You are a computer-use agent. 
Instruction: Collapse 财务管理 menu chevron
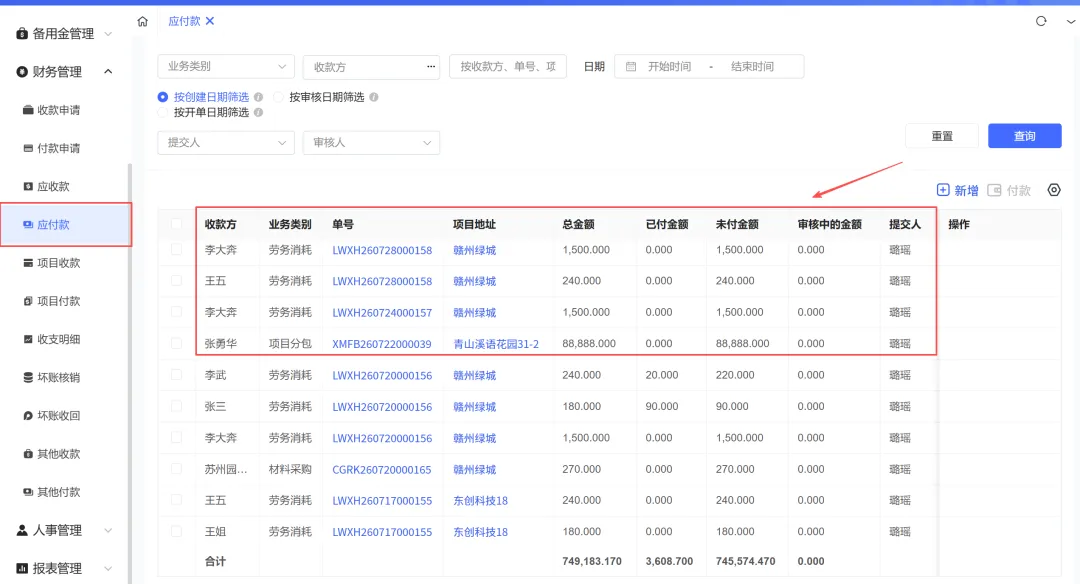108,72
